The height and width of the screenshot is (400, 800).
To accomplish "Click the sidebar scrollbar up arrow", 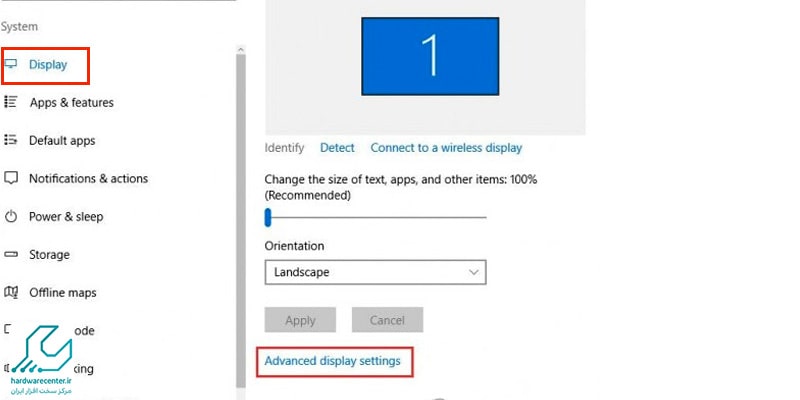I will coord(241,49).
